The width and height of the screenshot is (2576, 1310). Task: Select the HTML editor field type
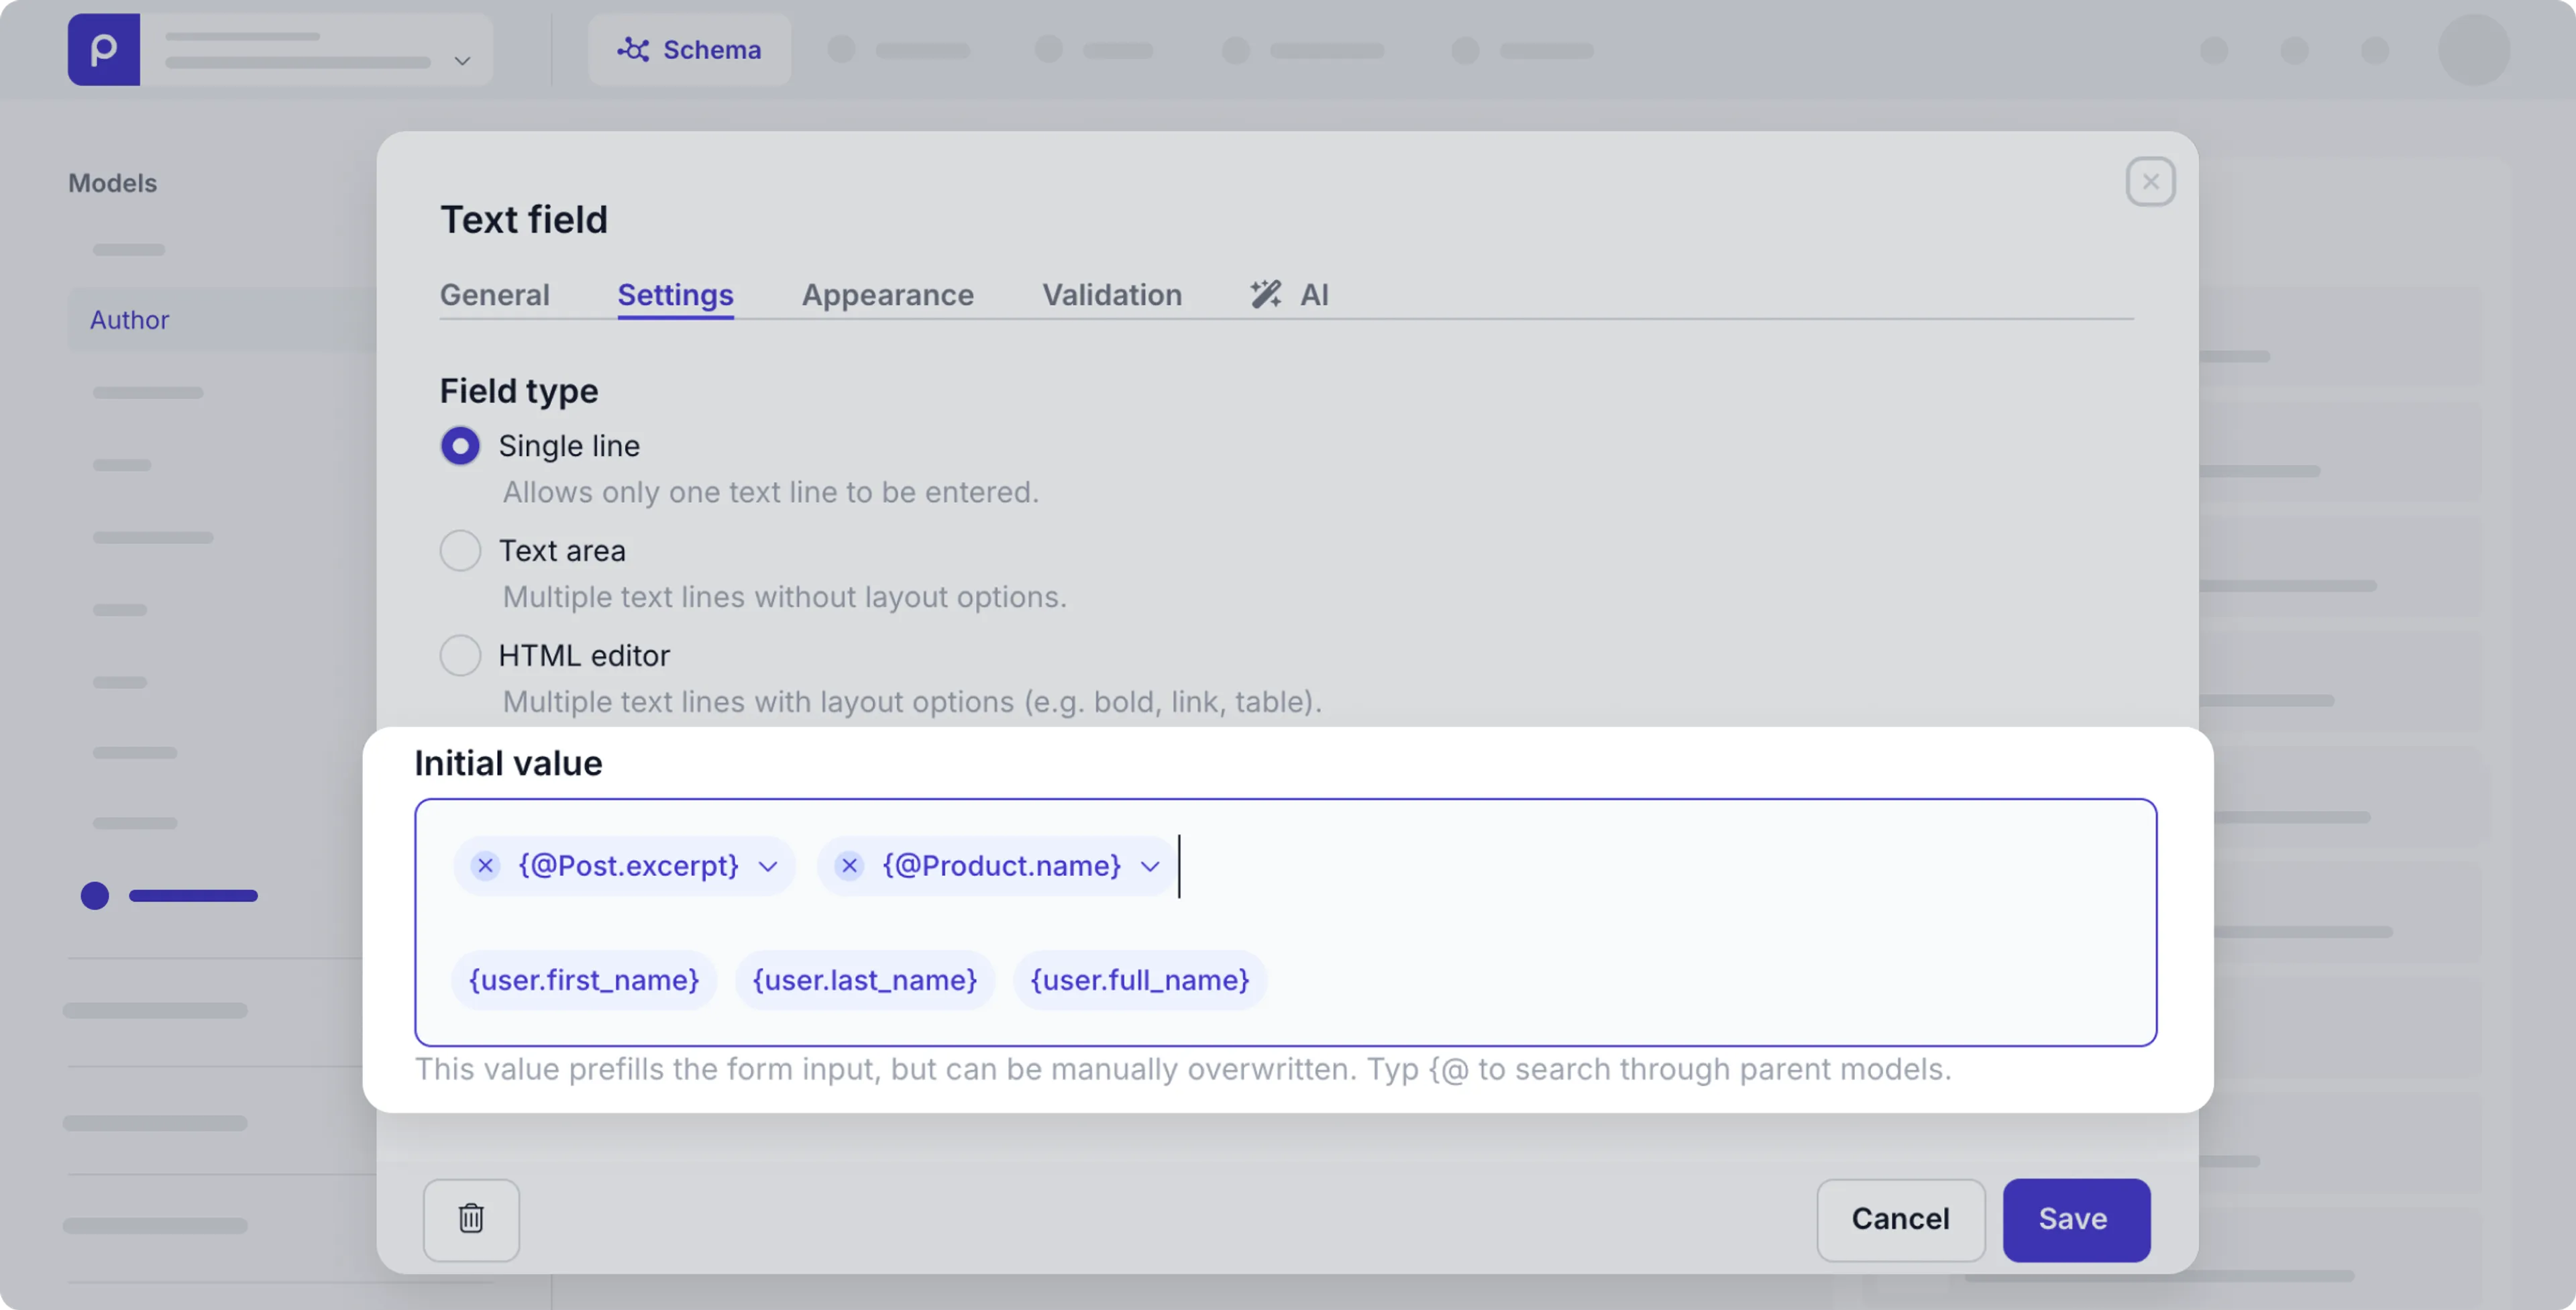pos(460,654)
